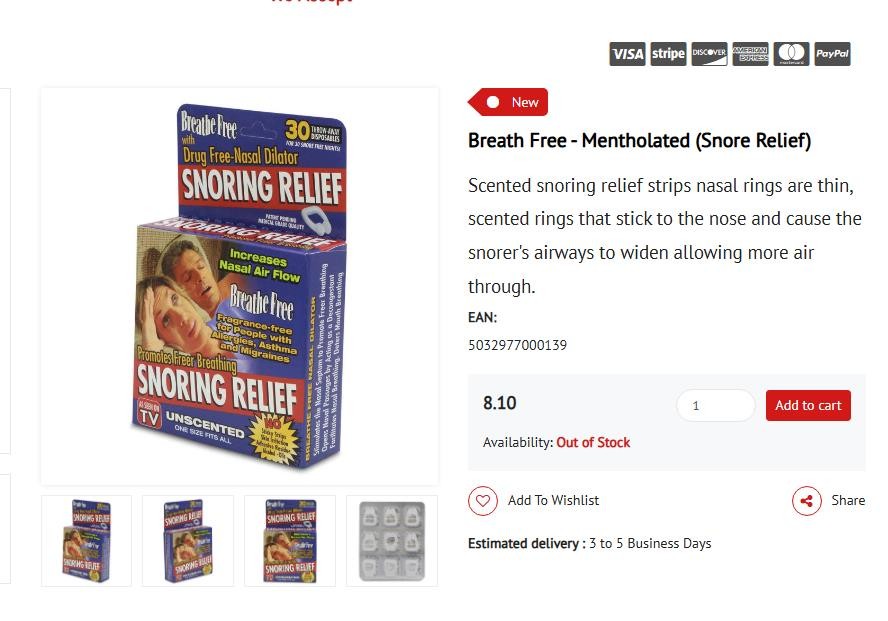Select the first product thumbnail

86,540
